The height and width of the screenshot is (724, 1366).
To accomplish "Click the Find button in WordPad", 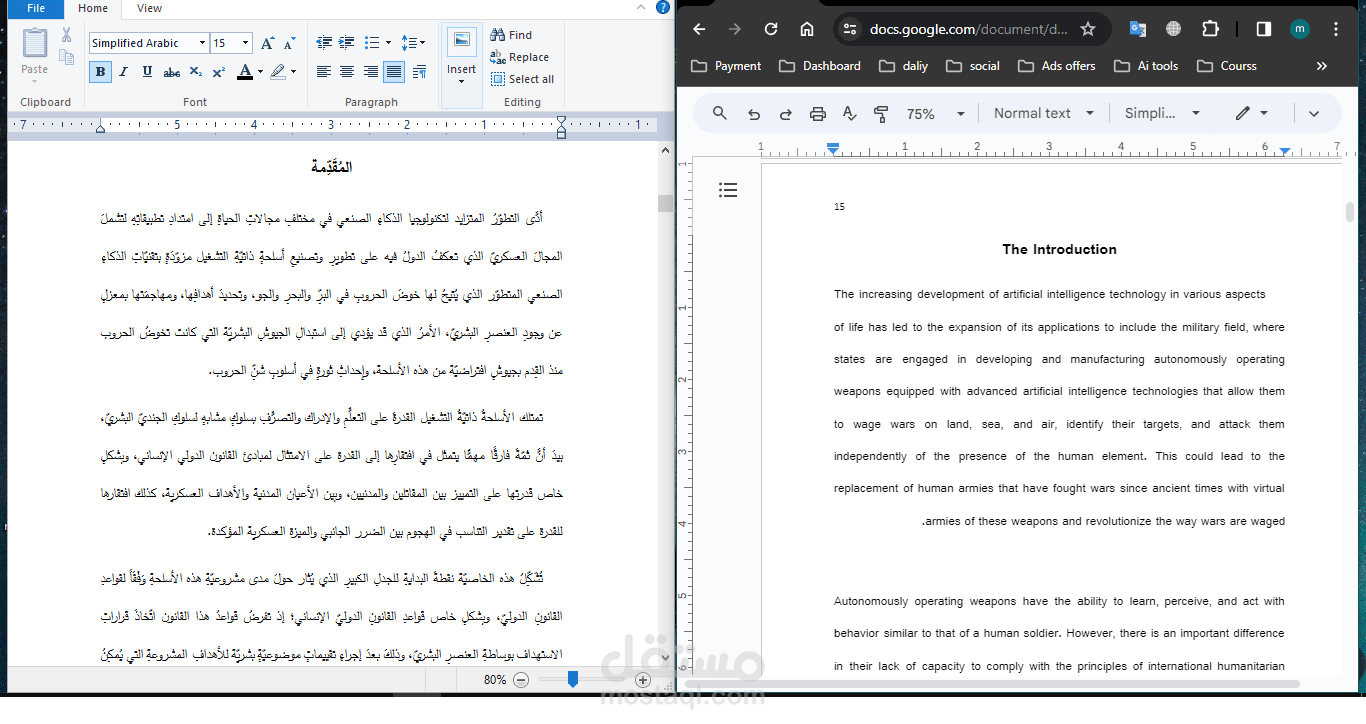I will (512, 35).
